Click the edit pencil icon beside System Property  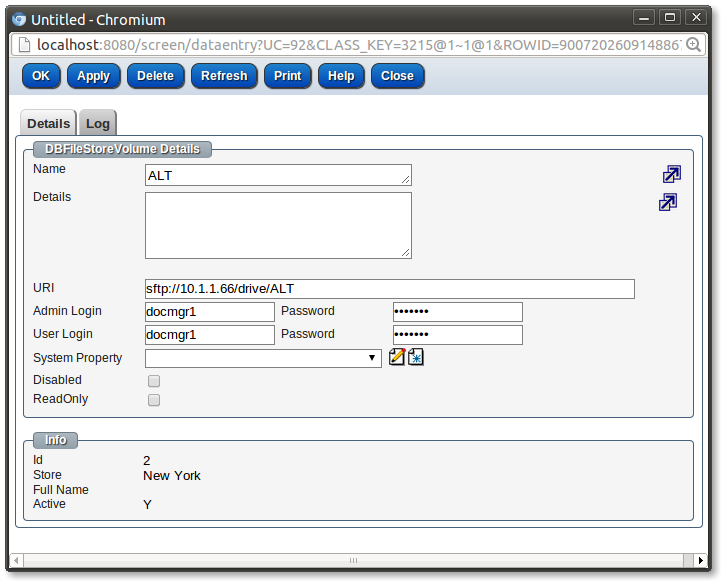coord(397,357)
